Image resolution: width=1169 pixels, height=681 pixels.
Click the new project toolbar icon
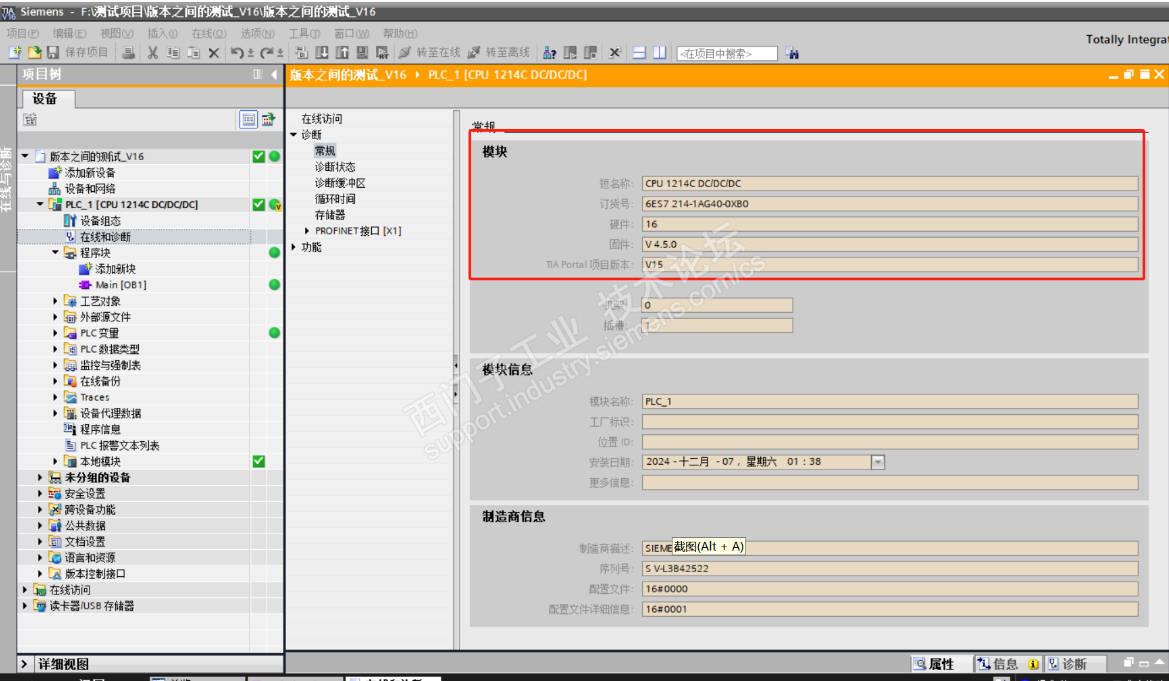point(15,52)
